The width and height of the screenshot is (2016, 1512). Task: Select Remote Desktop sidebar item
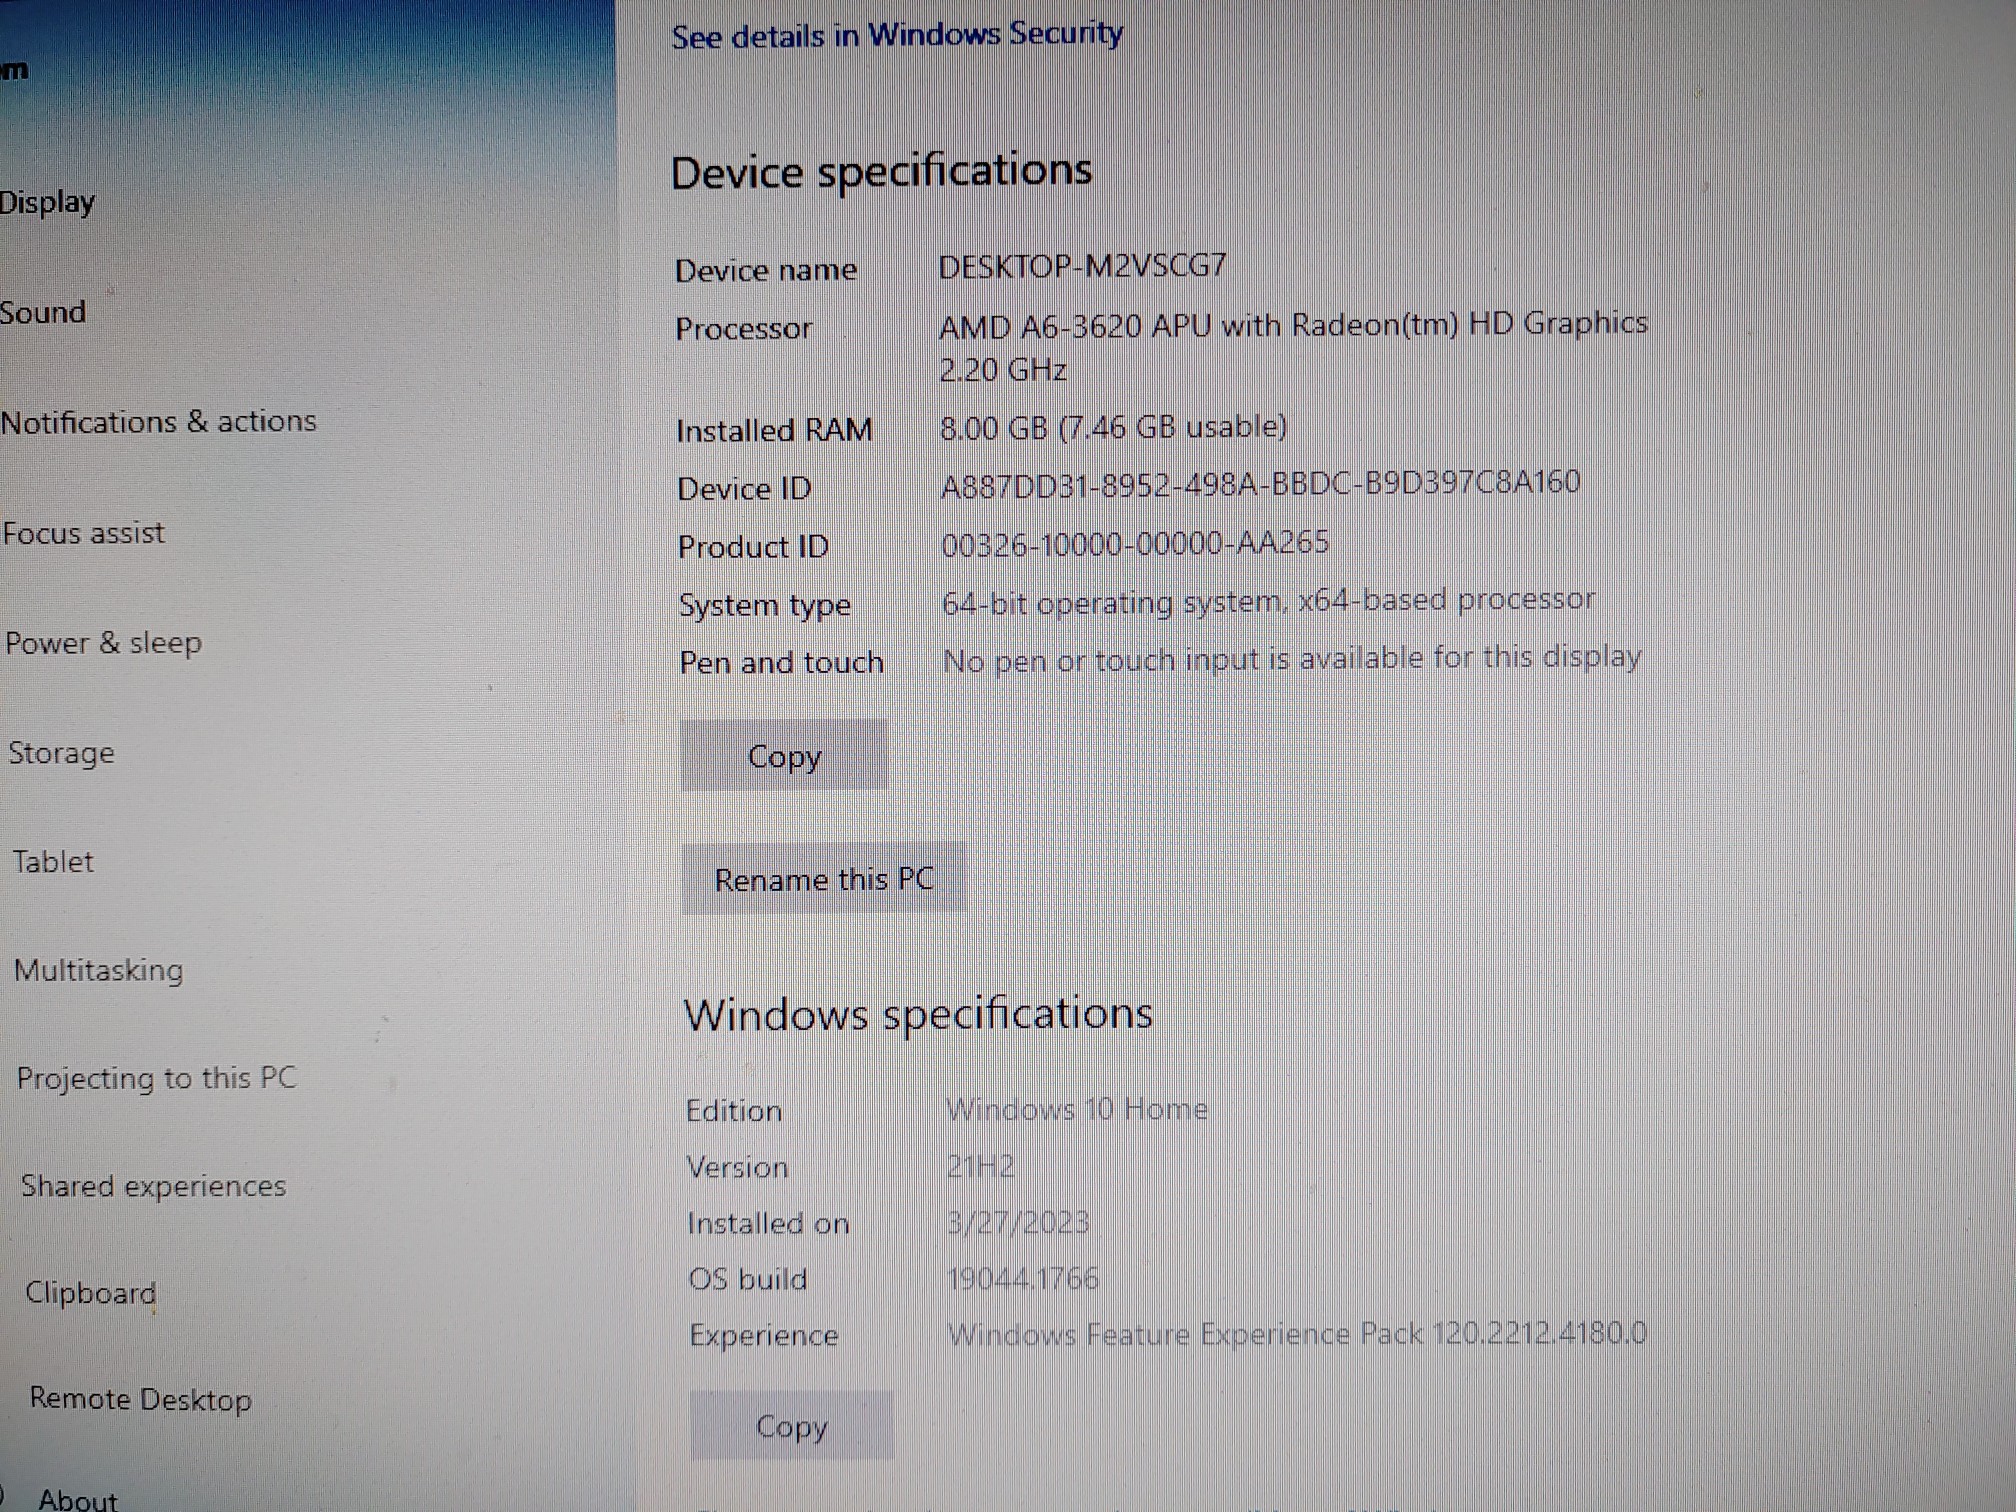pyautogui.click(x=141, y=1399)
